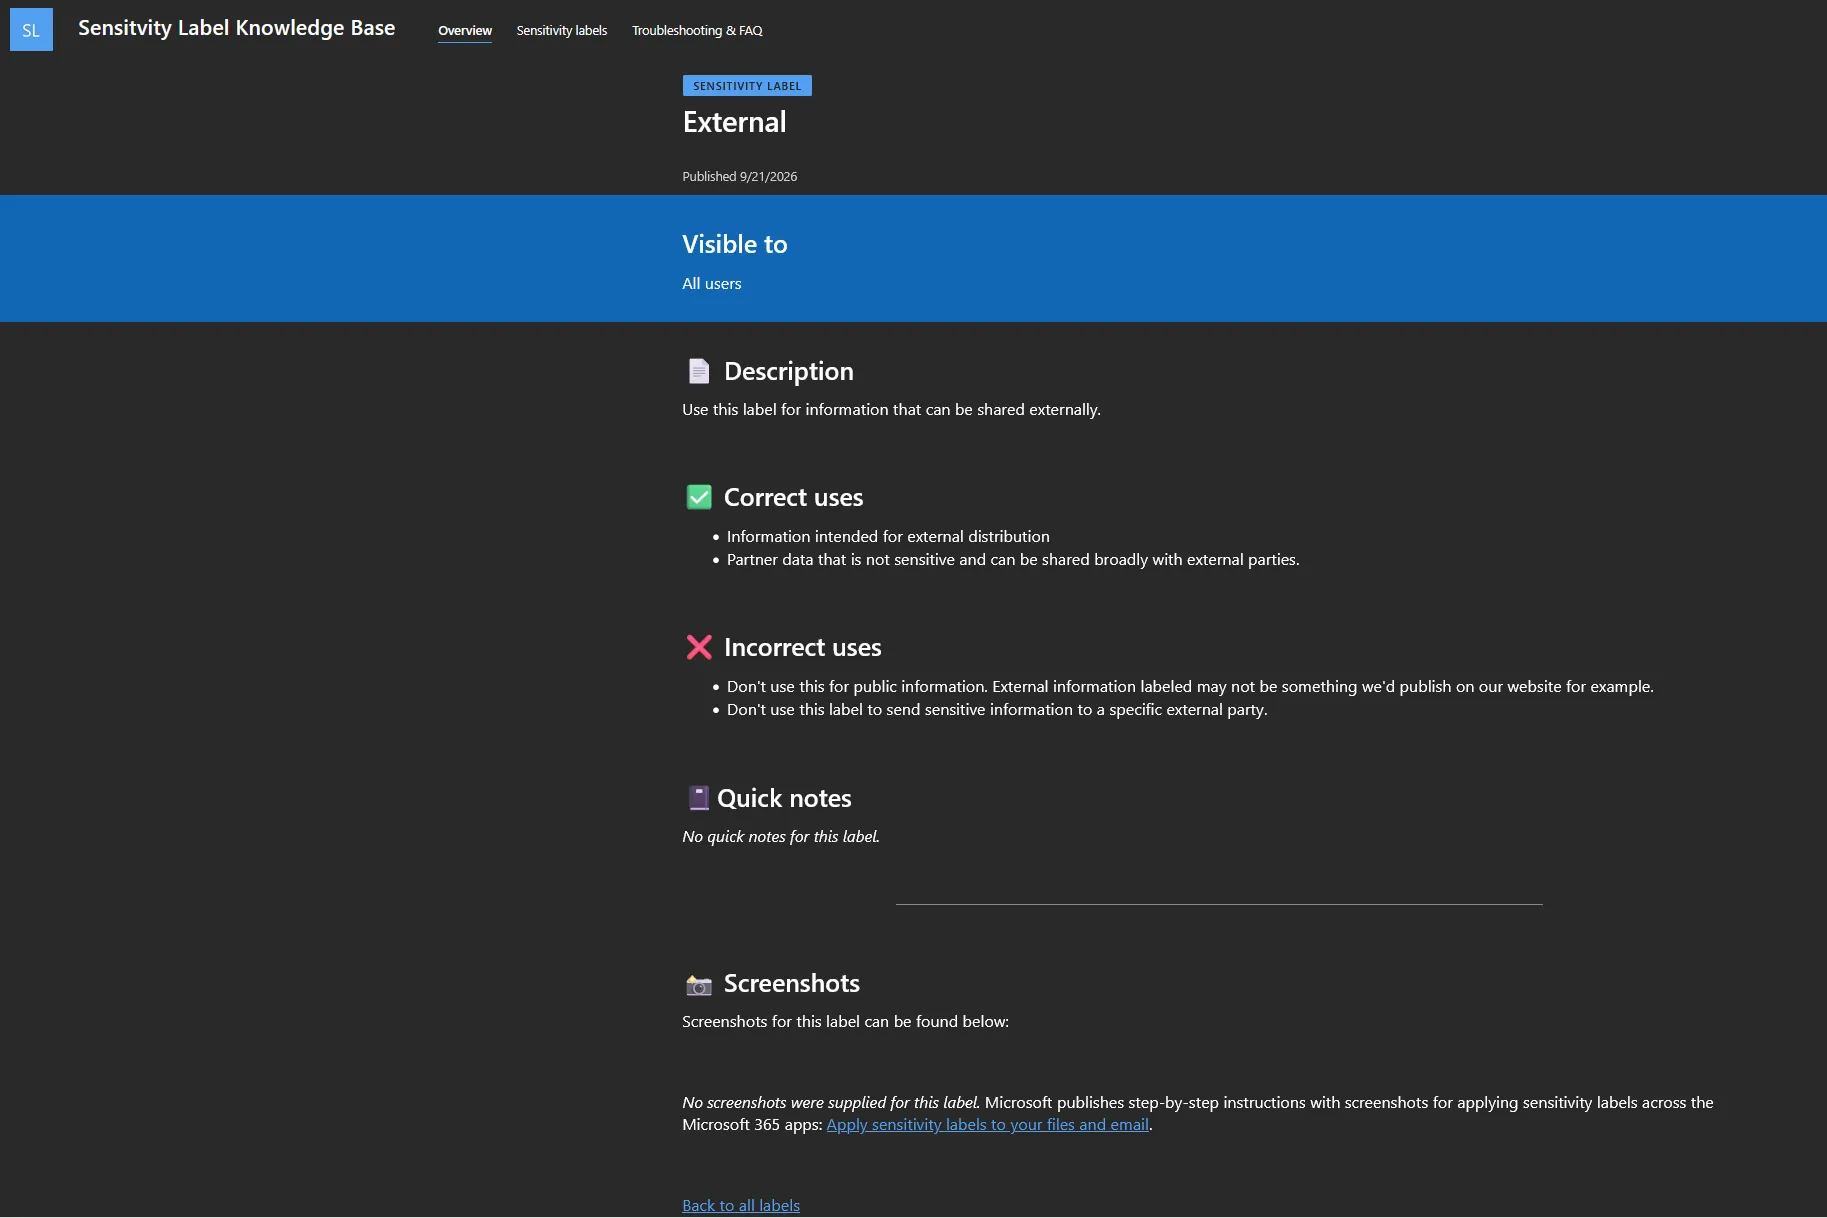Click the SL site logo icon
1827x1218 pixels.
(x=31, y=30)
